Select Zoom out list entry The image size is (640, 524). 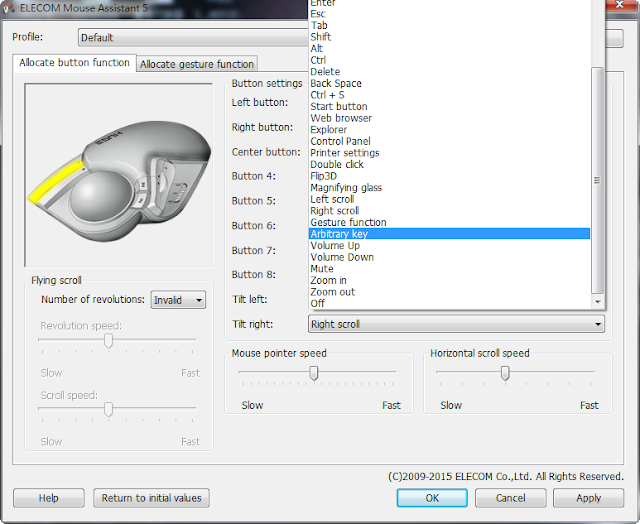click(449, 292)
